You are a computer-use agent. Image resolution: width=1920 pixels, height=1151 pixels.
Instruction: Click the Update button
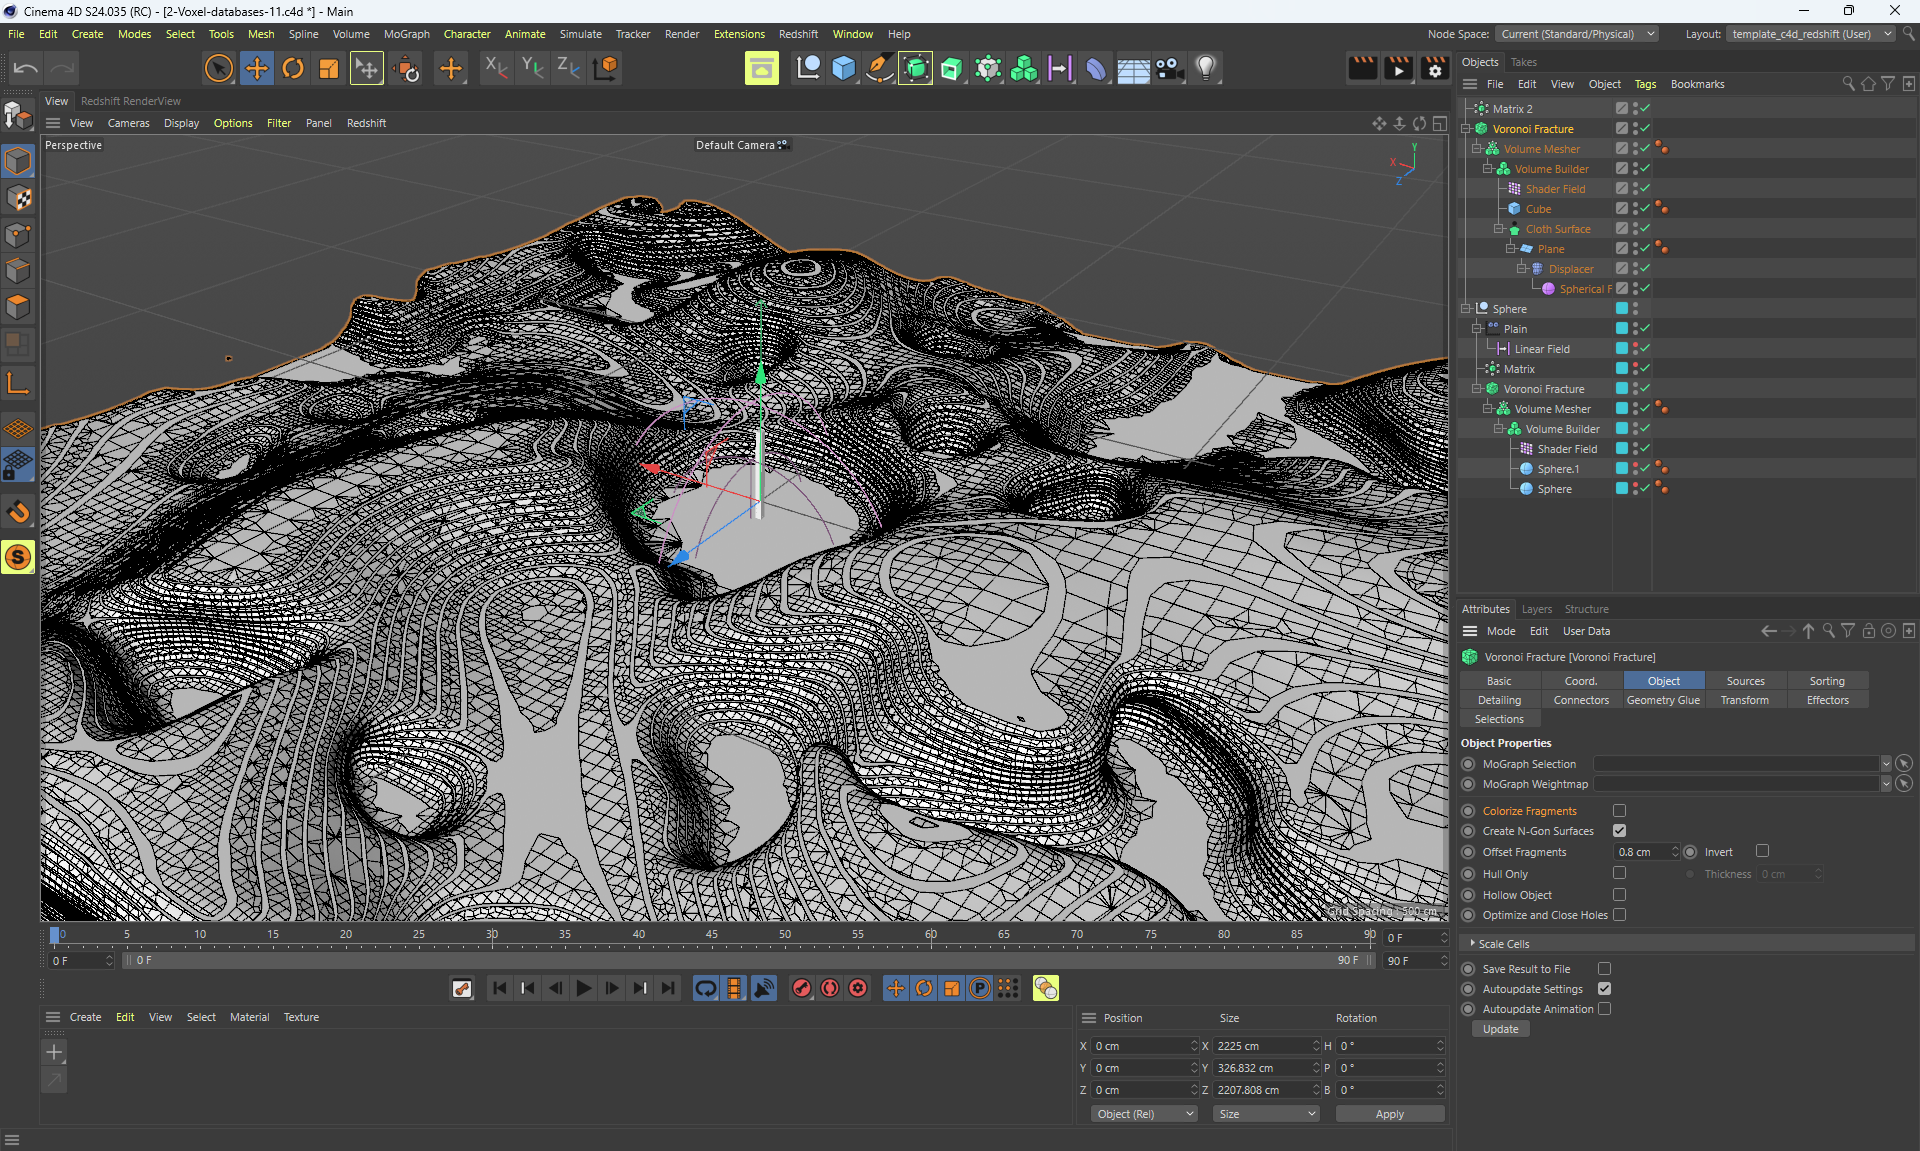click(1500, 1029)
